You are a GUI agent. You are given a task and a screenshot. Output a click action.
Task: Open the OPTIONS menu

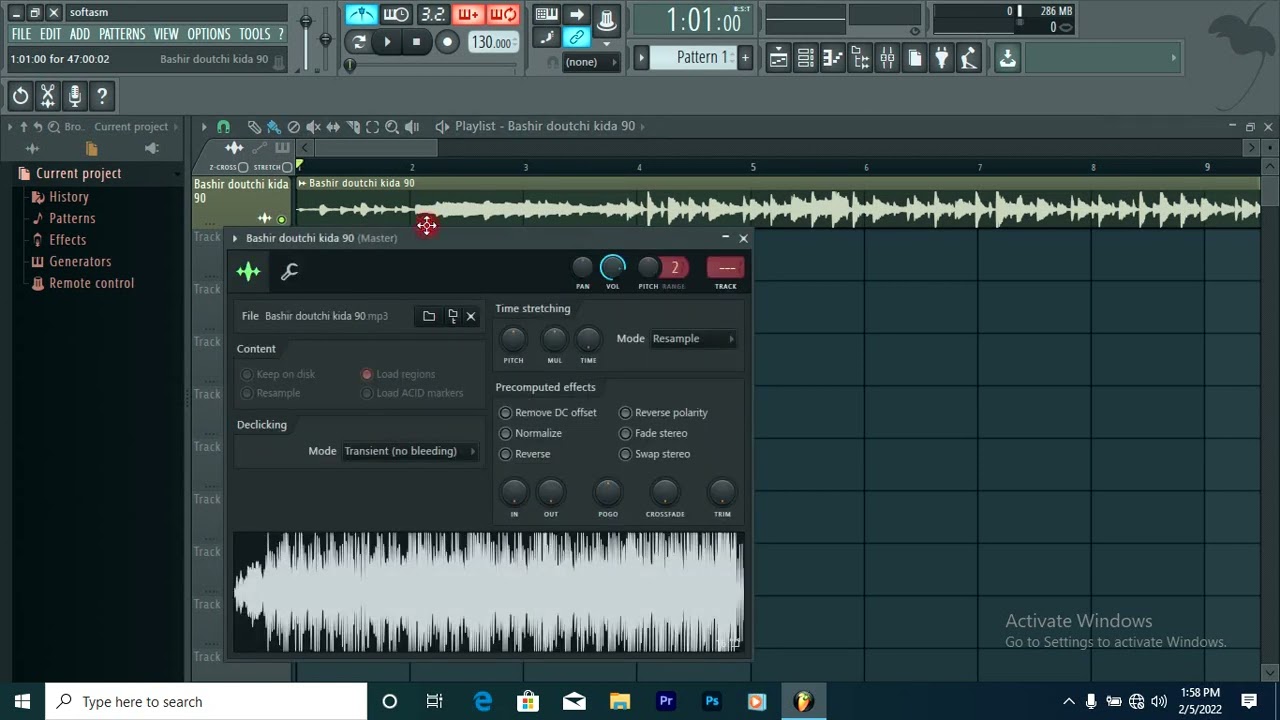point(209,34)
